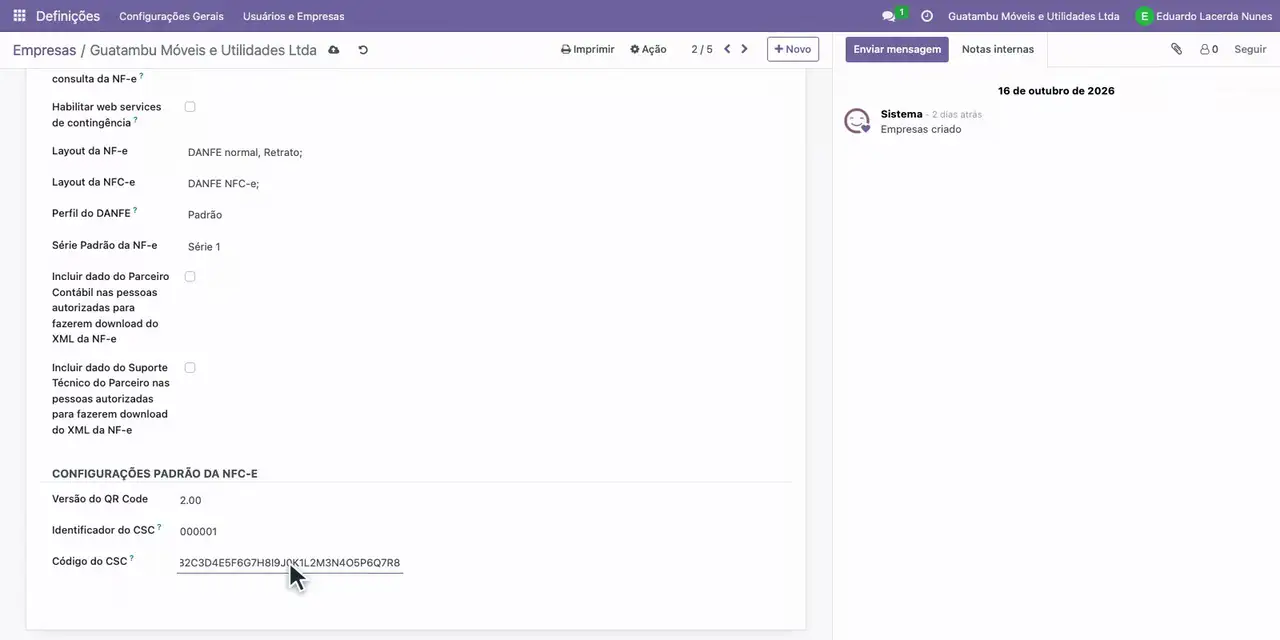Viewport: 1280px width, 640px height.
Task: Open help tooltip beside Perfil do DANFE
Action: click(x=135, y=210)
